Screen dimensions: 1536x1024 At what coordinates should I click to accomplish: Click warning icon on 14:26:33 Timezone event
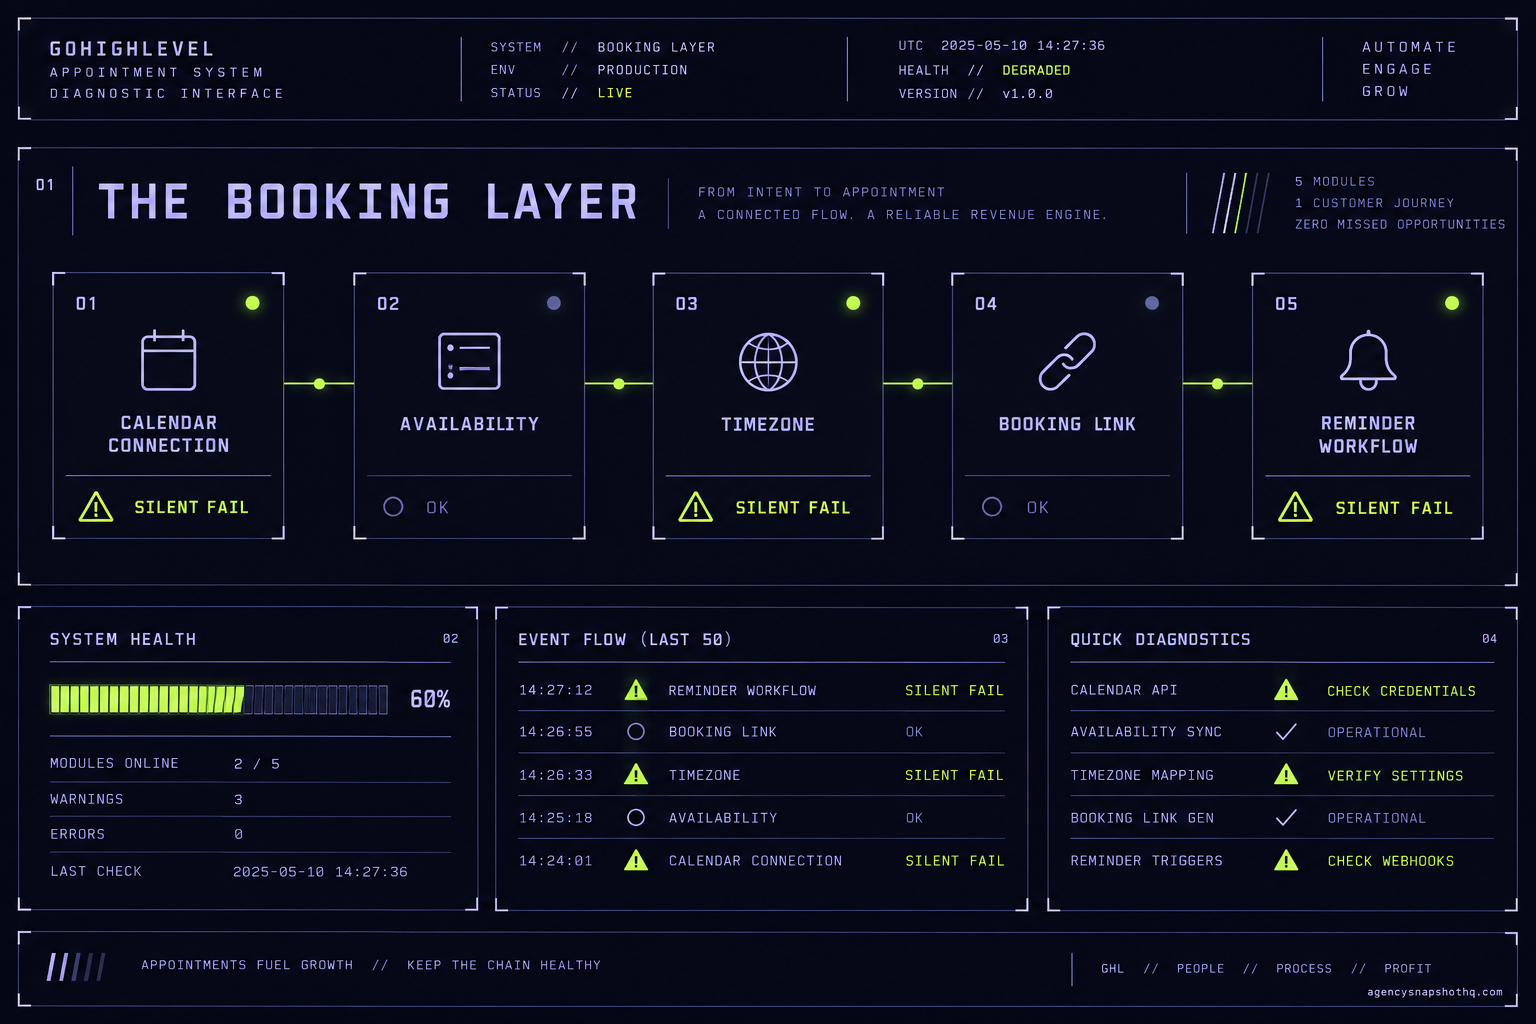pyautogui.click(x=636, y=774)
